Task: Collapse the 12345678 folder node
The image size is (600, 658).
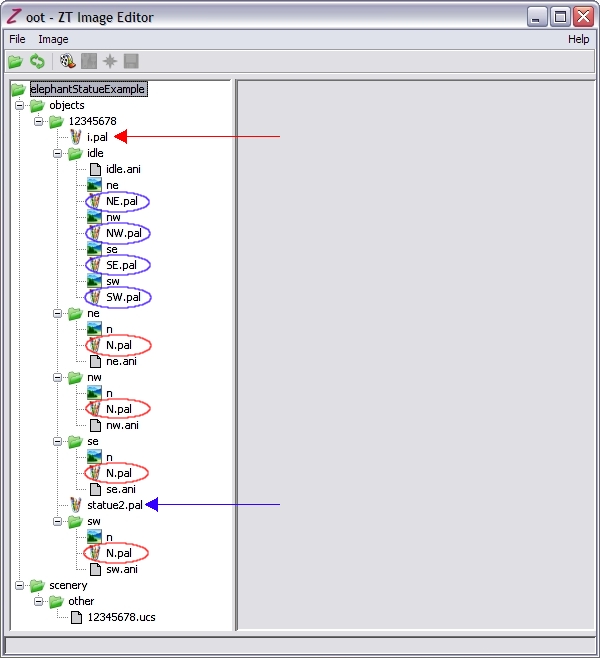Action: 38,121
